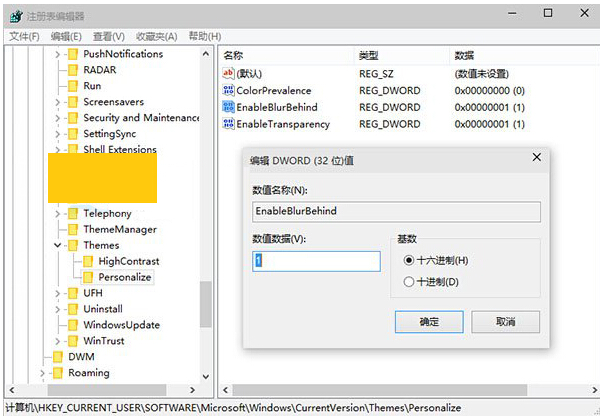Click the ColorPrevalence DWORD value icon
Image resolution: width=603 pixels, height=419 pixels.
pos(228,91)
